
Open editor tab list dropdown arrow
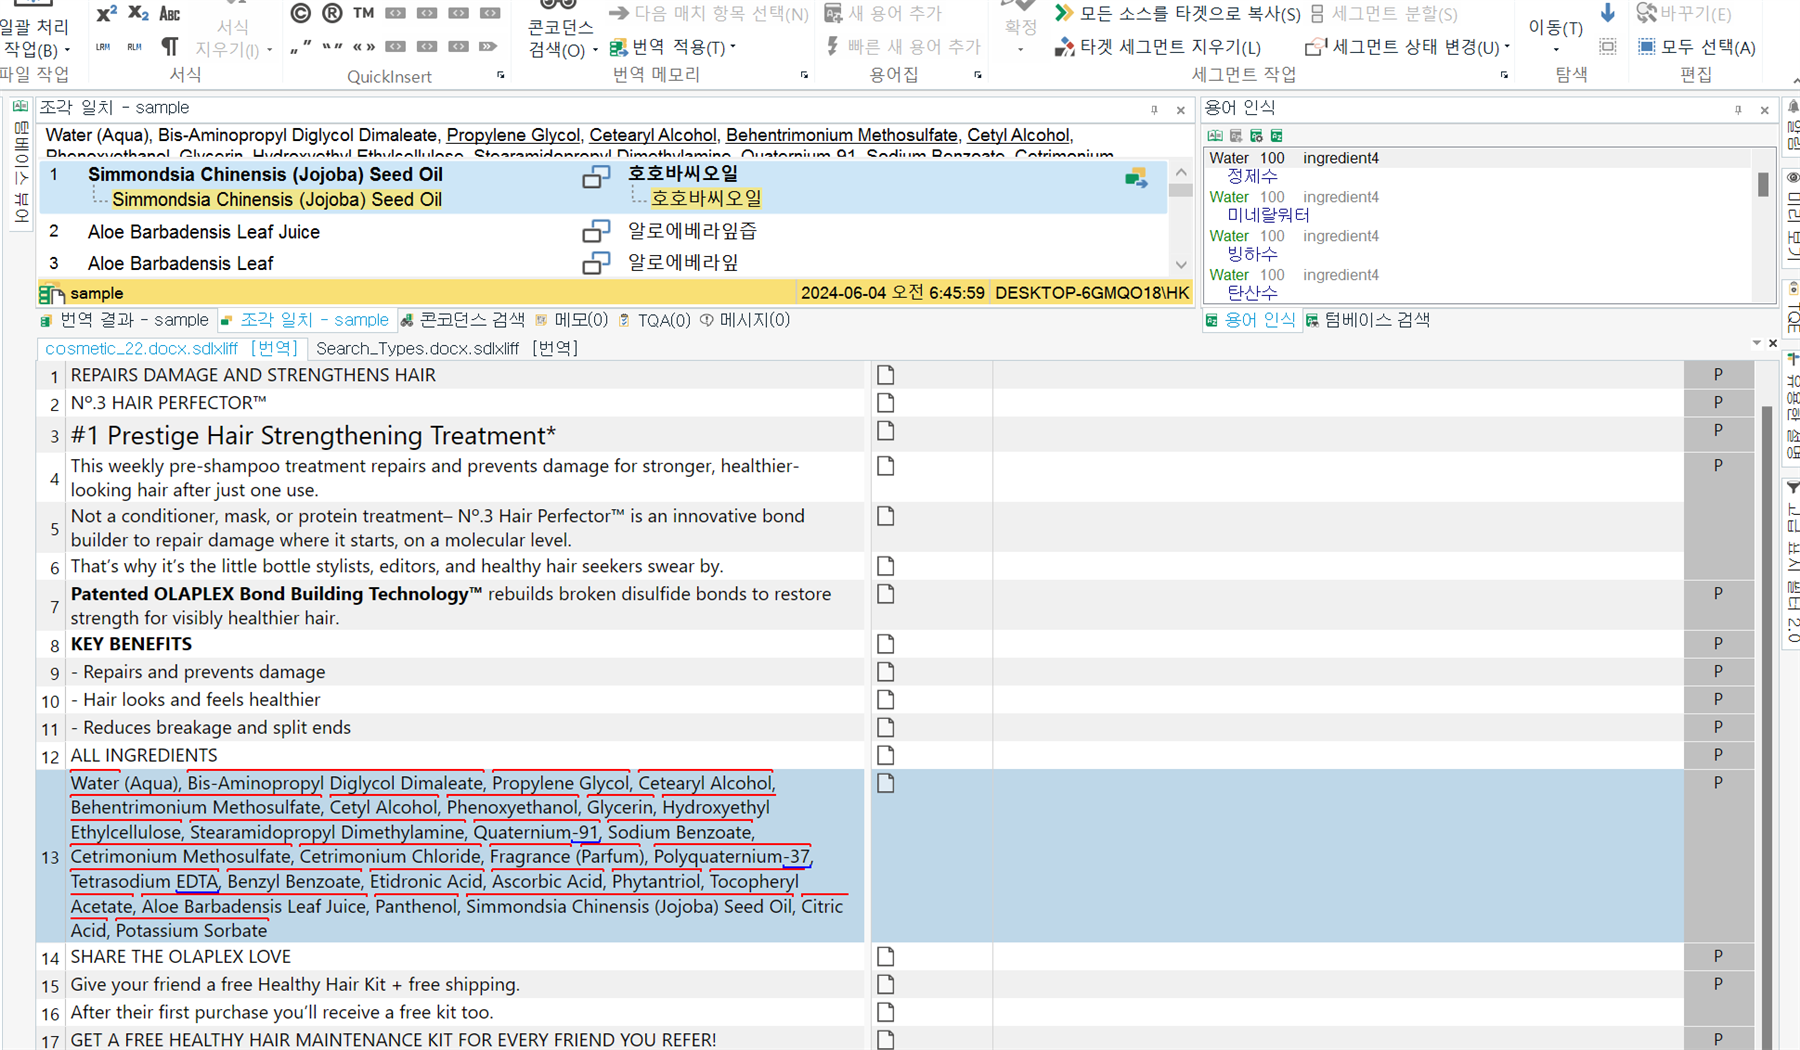point(1756,343)
